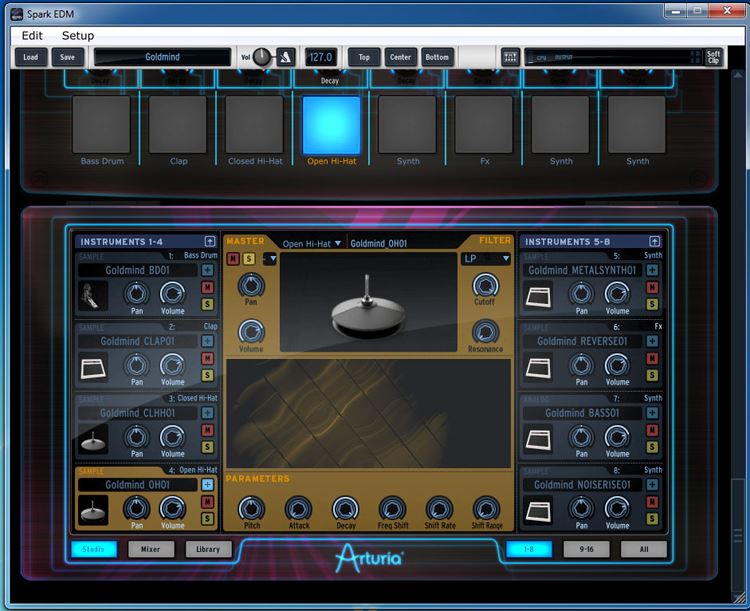
Task: Trigger the Bass Drum pad
Action: point(101,124)
